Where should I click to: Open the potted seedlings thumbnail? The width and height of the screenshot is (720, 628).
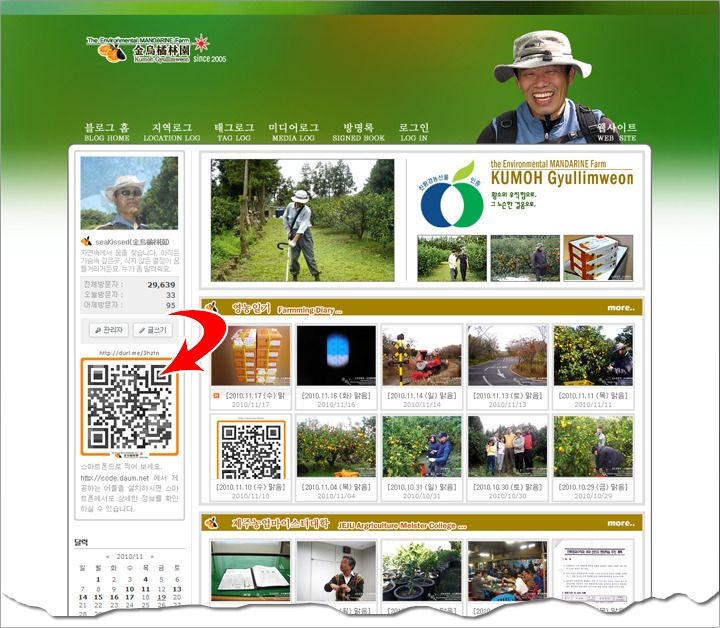click(422, 571)
